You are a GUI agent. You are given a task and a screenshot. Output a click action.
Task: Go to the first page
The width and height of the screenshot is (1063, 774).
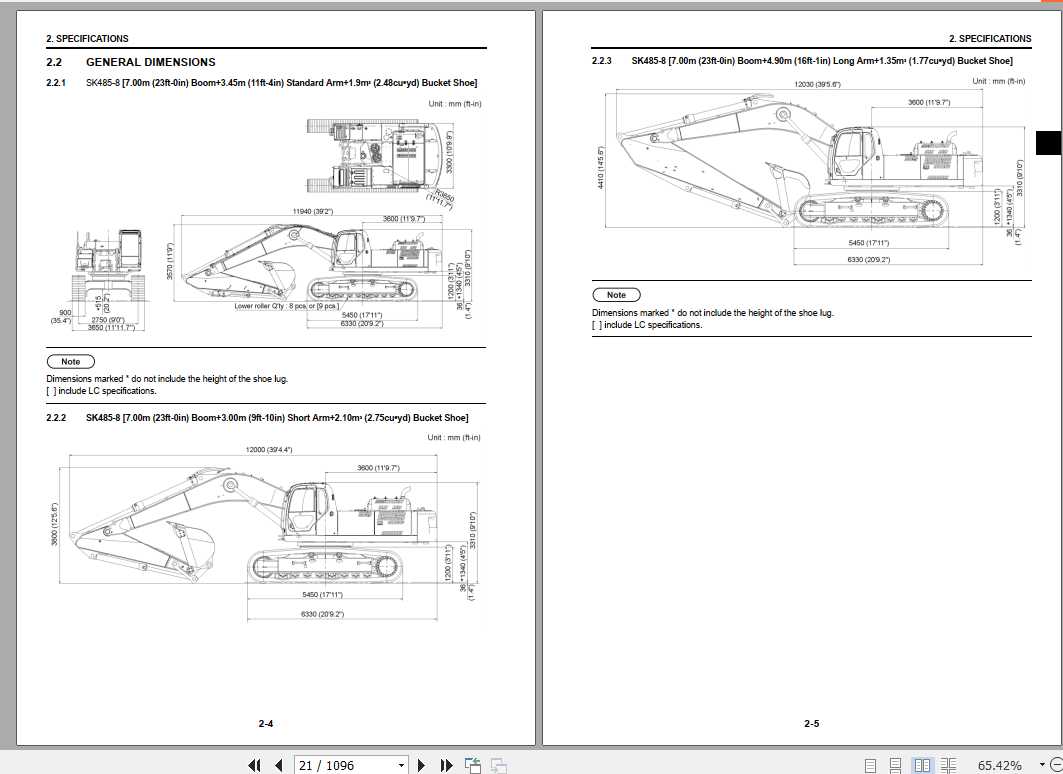click(254, 765)
